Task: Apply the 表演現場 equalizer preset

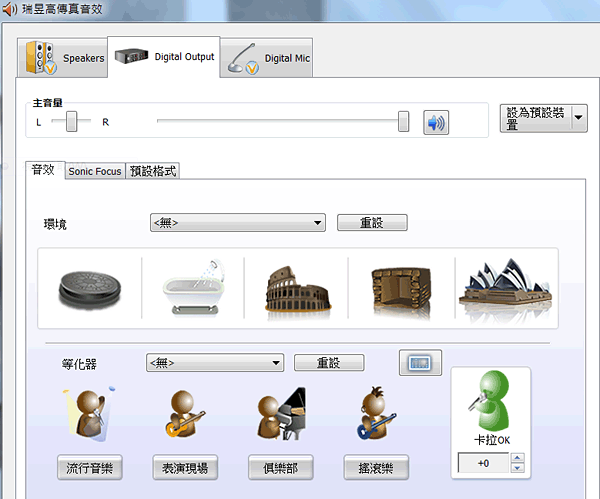Action: point(185,467)
